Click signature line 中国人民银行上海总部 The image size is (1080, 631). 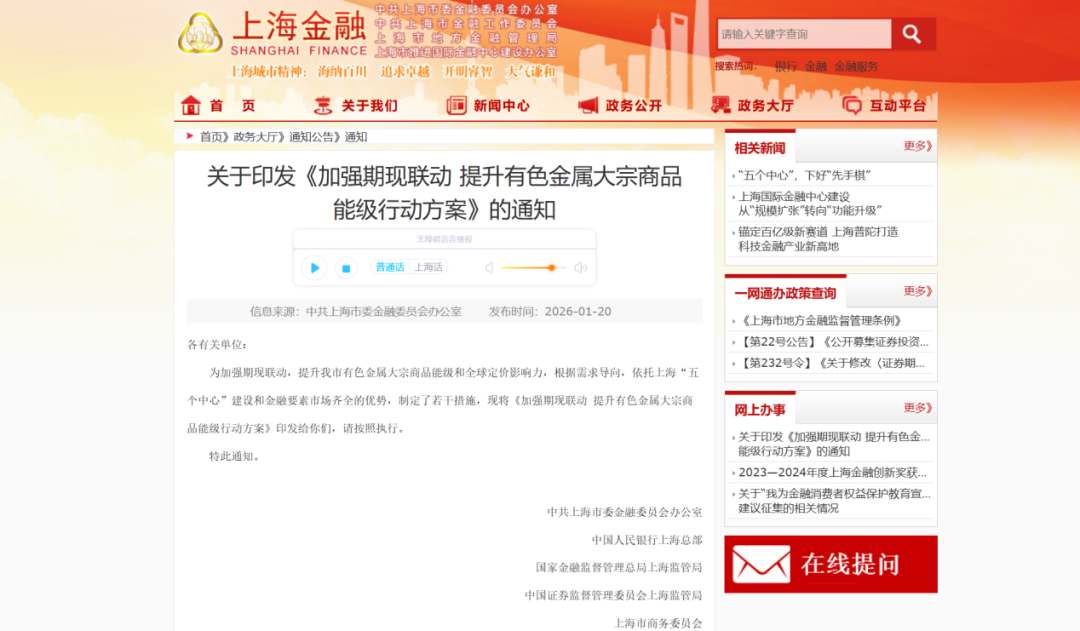click(647, 539)
